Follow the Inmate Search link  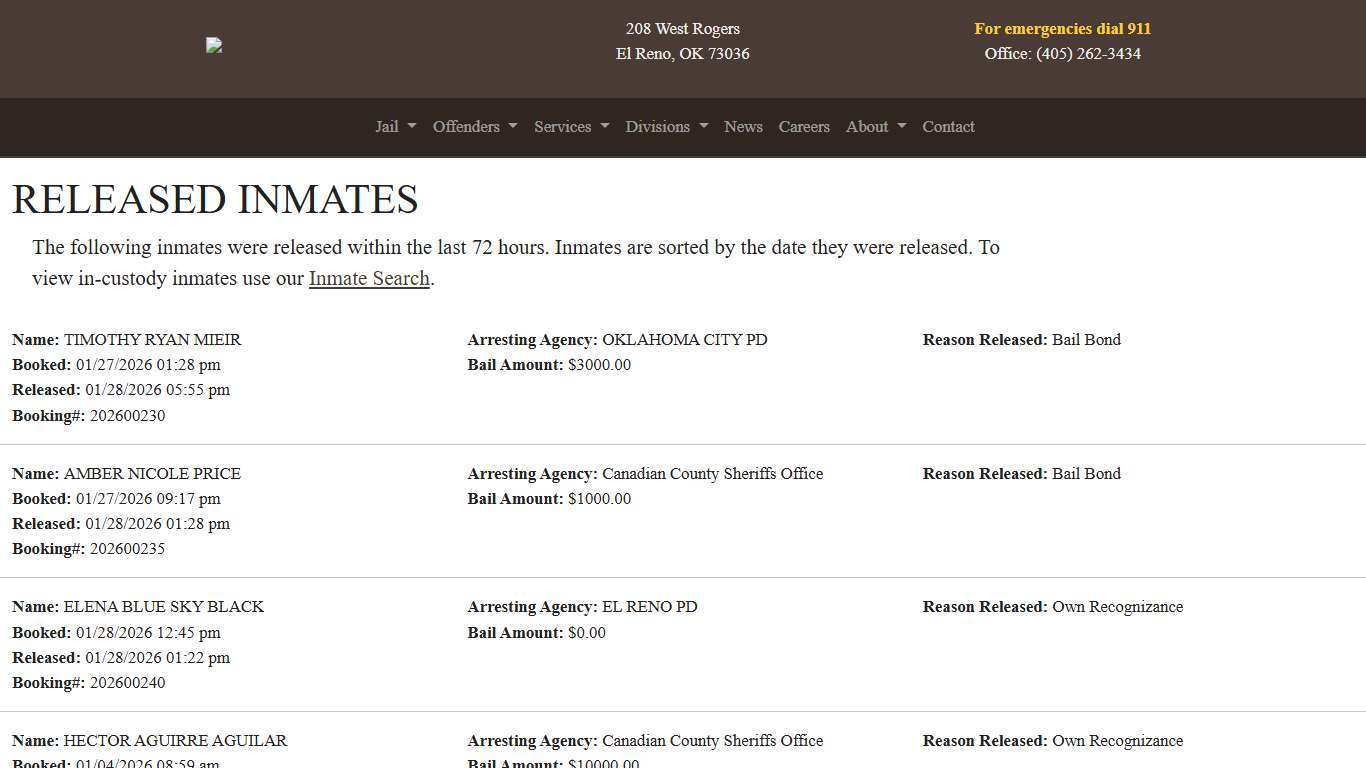pos(369,279)
